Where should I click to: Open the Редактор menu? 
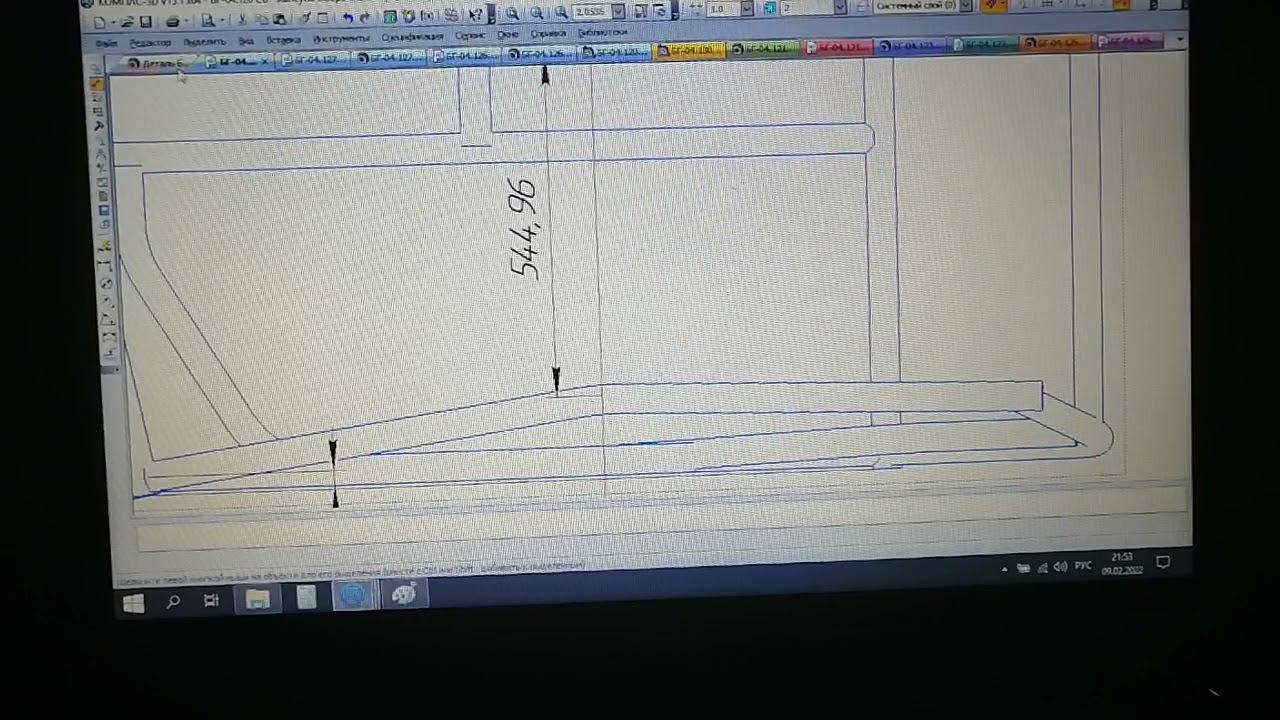[x=150, y=43]
